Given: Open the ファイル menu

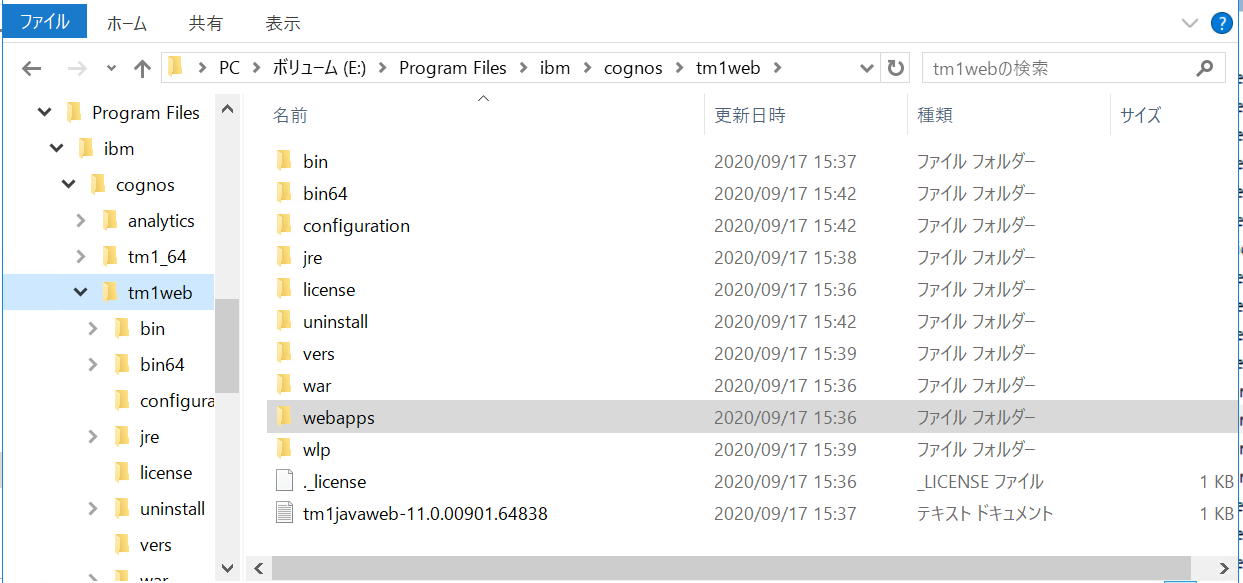Looking at the screenshot, I should point(44,21).
